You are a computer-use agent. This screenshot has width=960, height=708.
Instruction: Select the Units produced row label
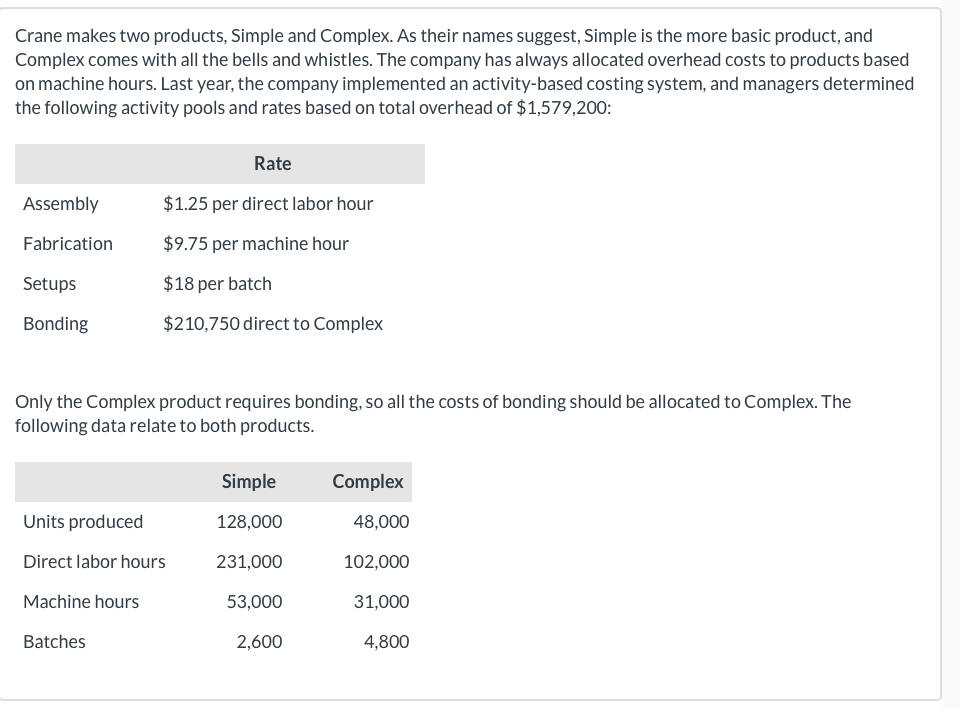[83, 522]
